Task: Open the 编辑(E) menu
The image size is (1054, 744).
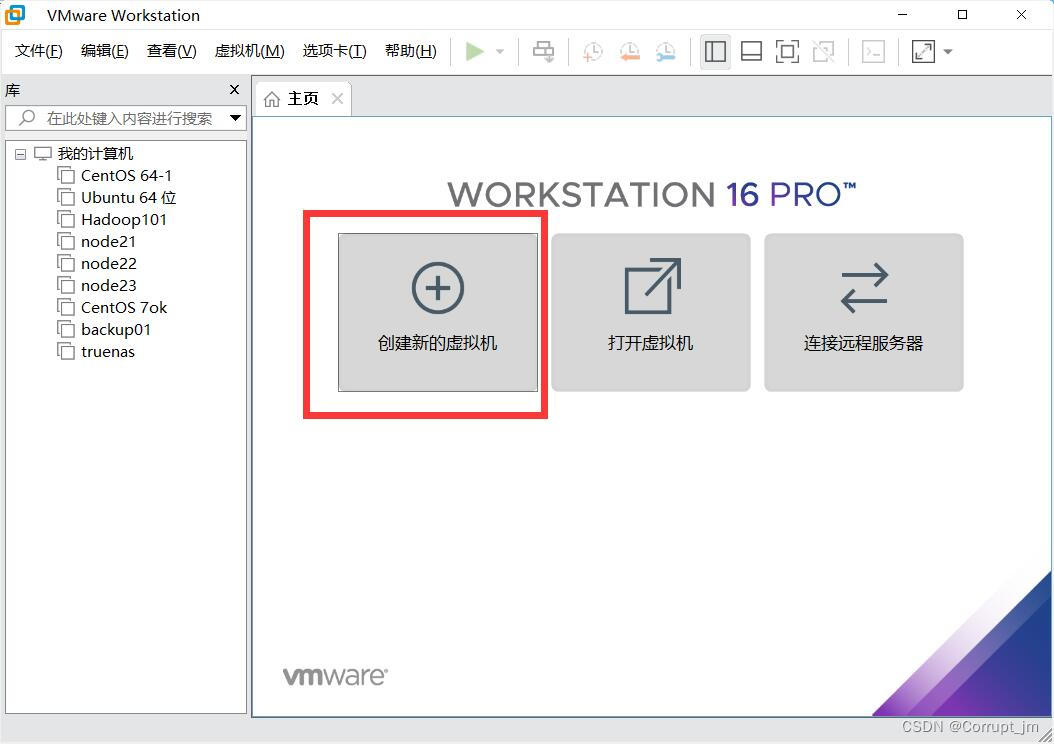Action: [x=104, y=51]
